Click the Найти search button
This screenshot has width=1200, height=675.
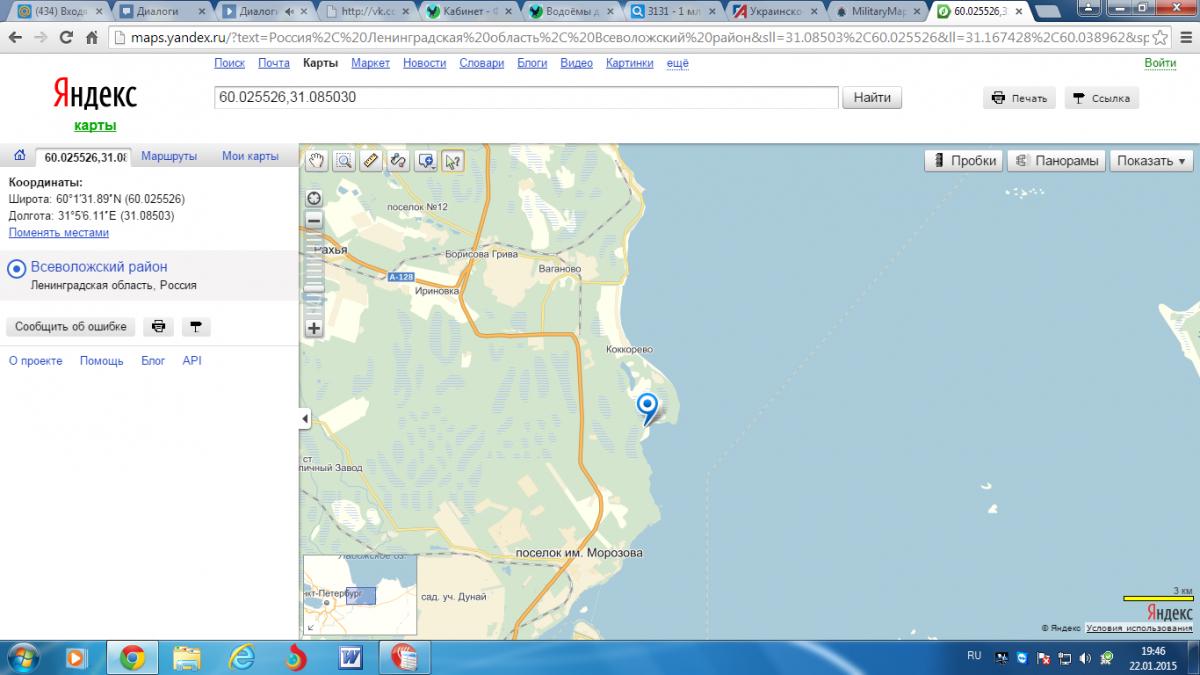point(872,98)
